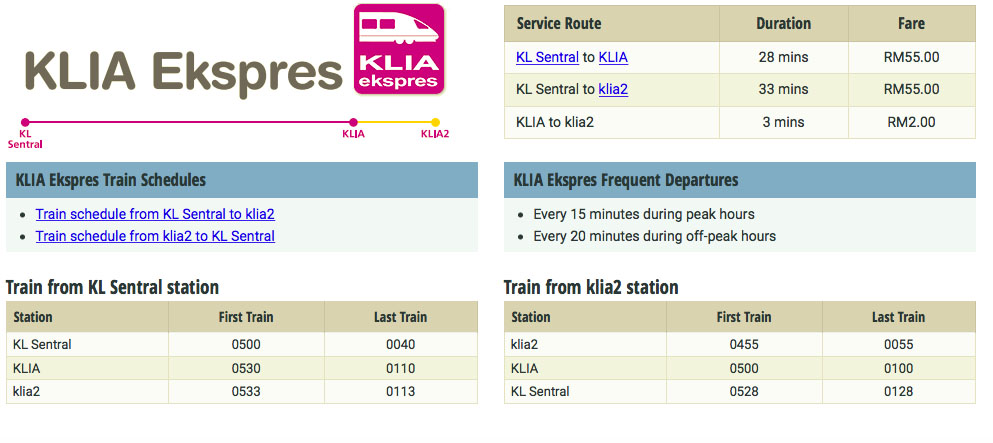
Task: Select first train time 0500 for KL Sentral
Action: (246, 344)
